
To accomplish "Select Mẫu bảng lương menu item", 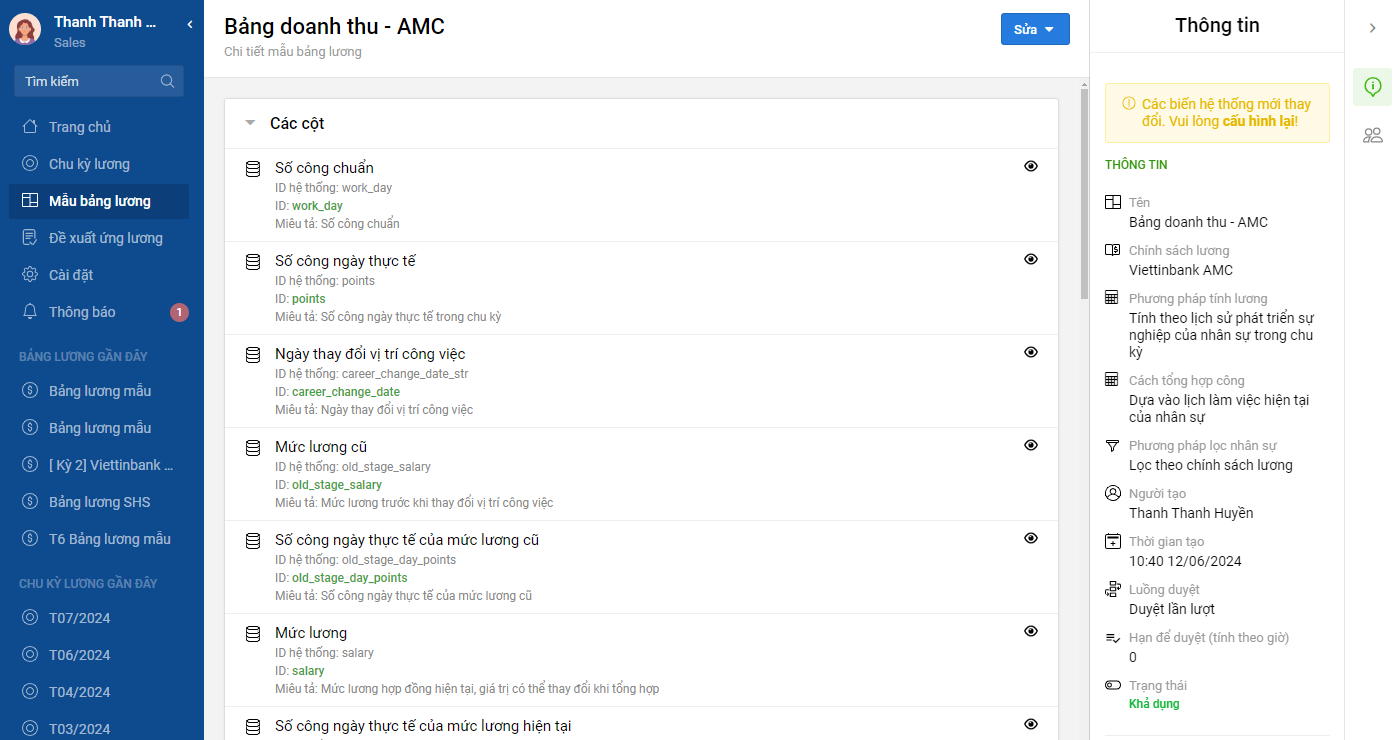I will 98,201.
